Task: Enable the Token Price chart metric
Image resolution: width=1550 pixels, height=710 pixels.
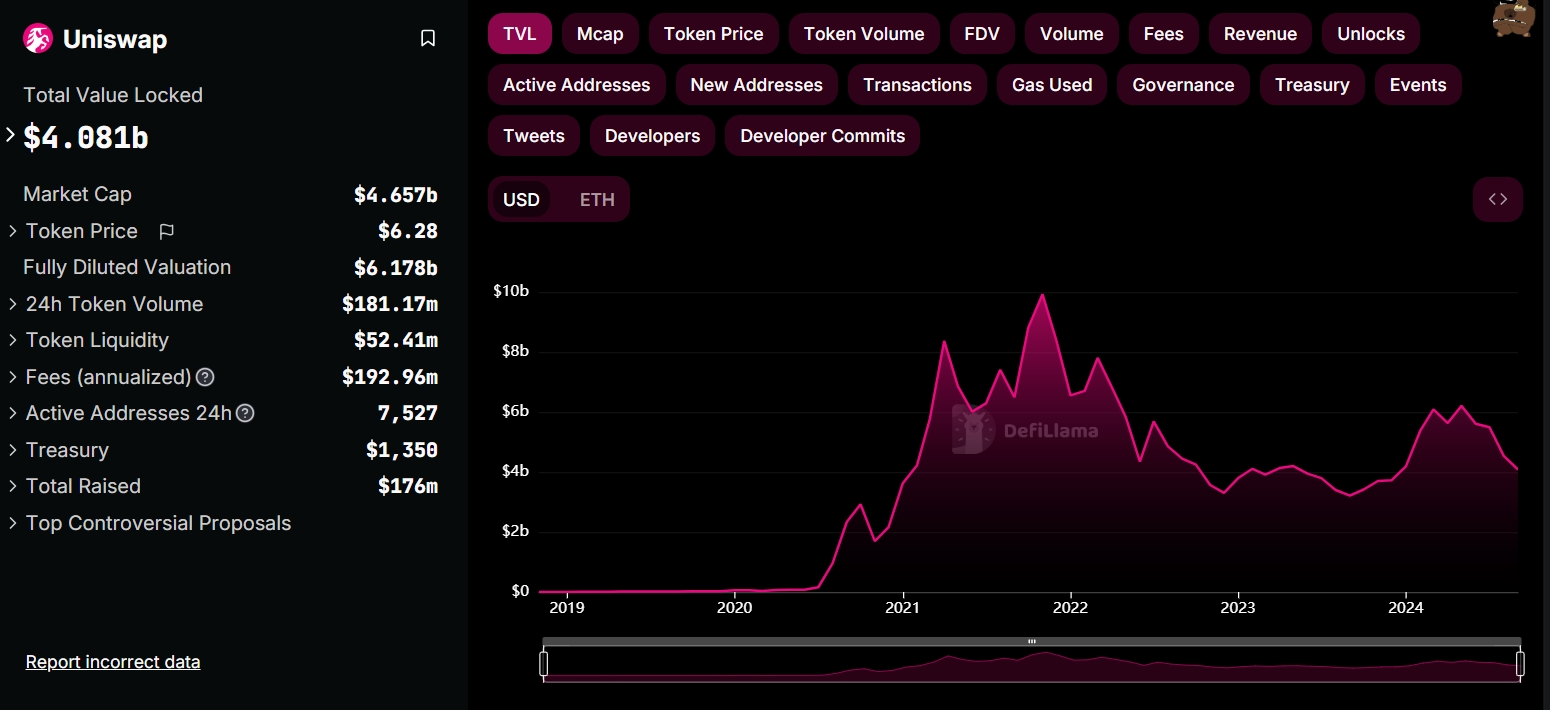Action: [x=714, y=34]
